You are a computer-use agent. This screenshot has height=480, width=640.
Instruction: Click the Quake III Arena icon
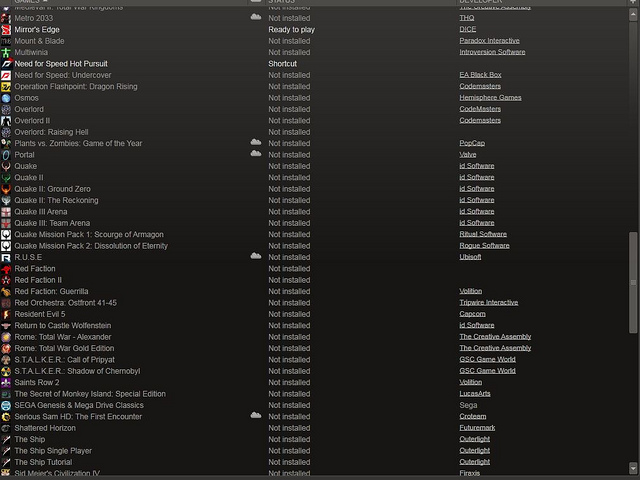tap(6, 212)
